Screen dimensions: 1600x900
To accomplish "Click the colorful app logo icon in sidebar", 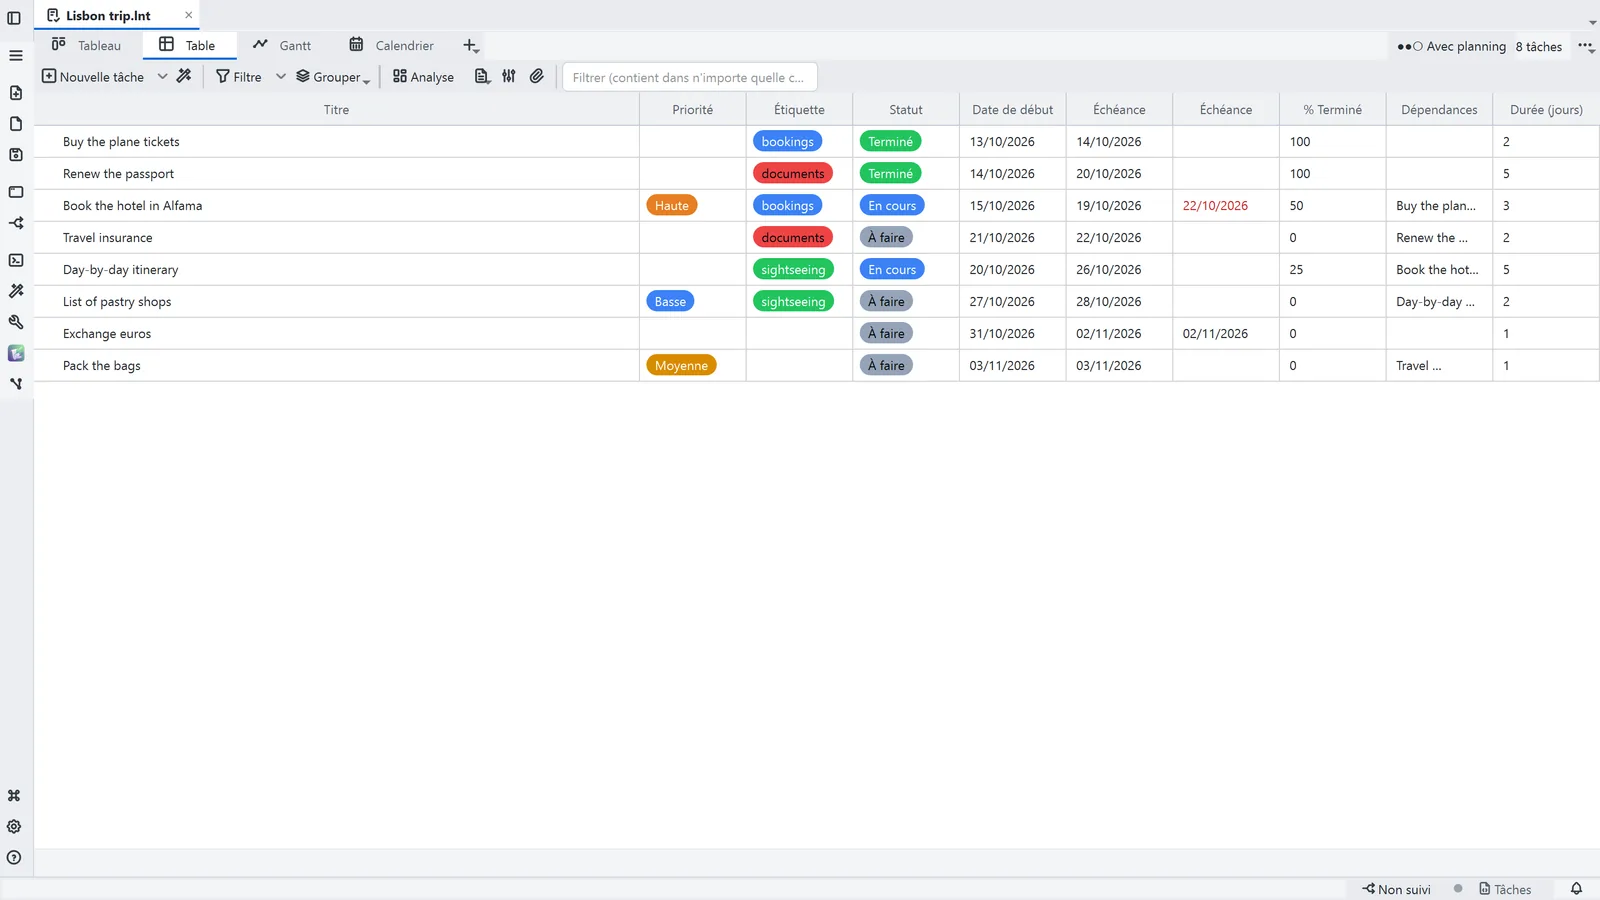I will [x=16, y=353].
